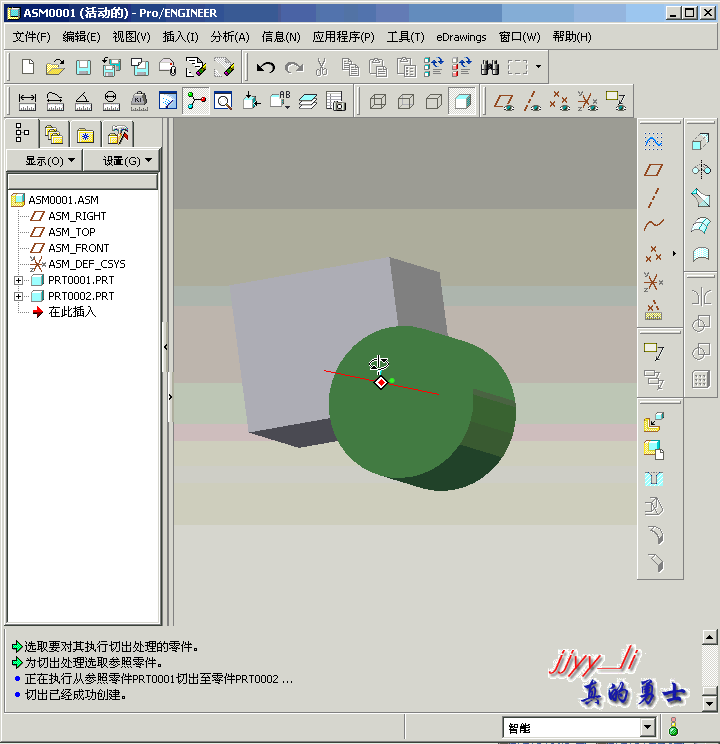
Task: Open the 文件(F) menu
Action: (31, 37)
